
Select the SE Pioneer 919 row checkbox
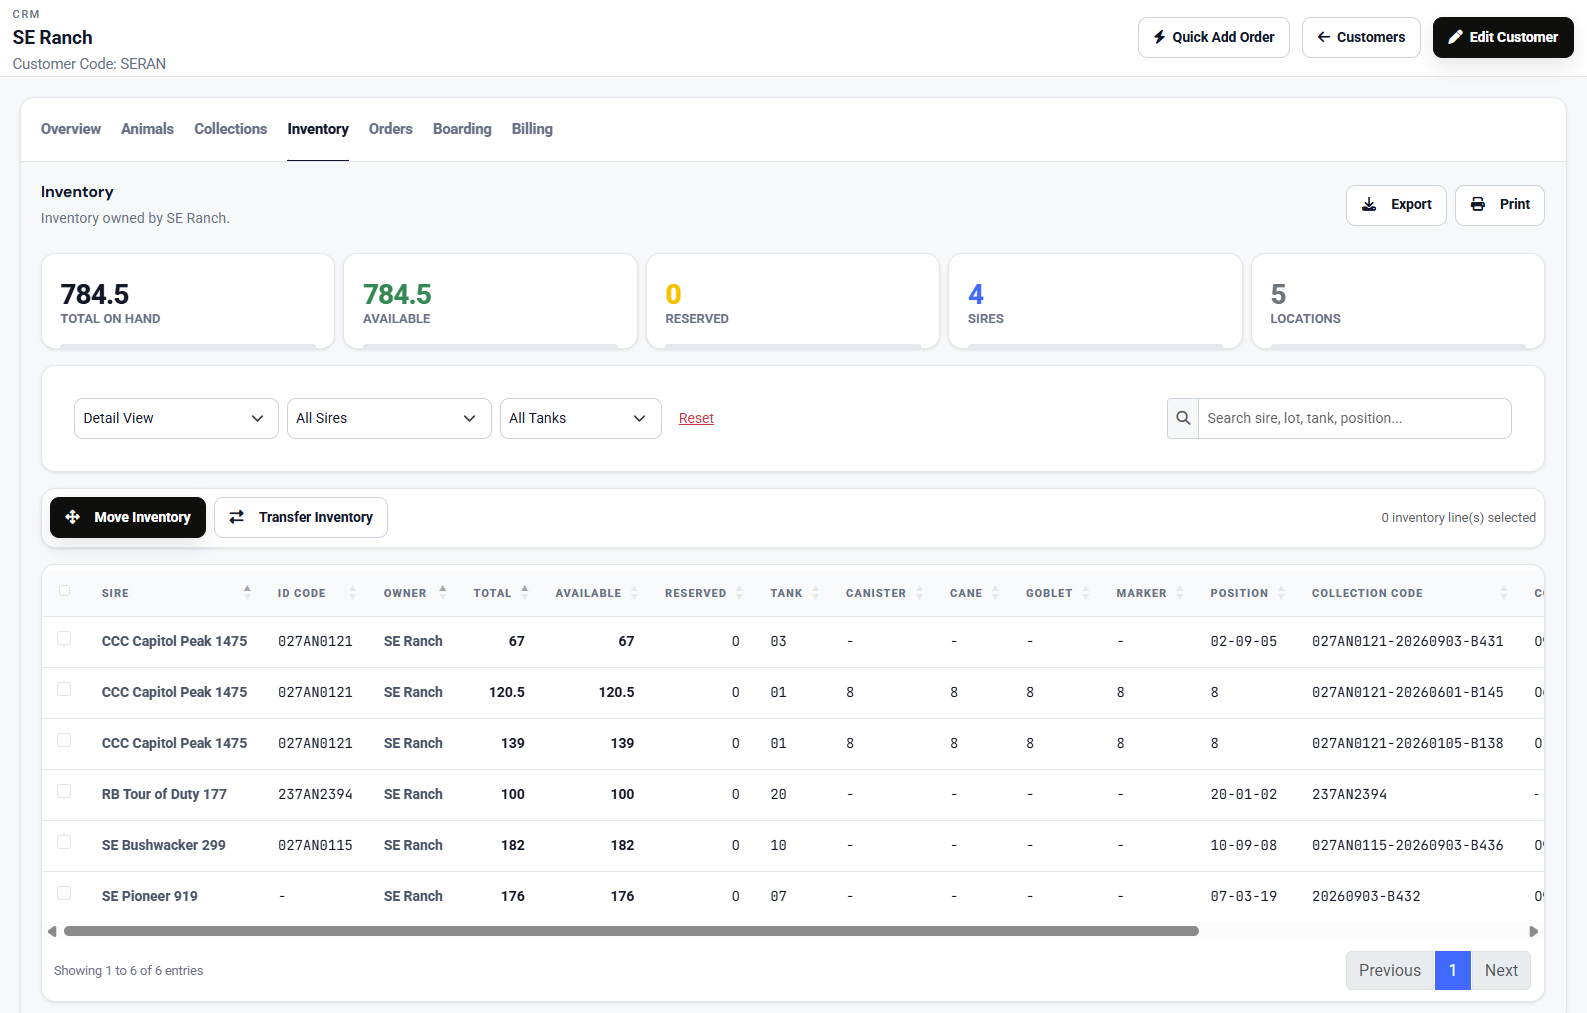65,893
